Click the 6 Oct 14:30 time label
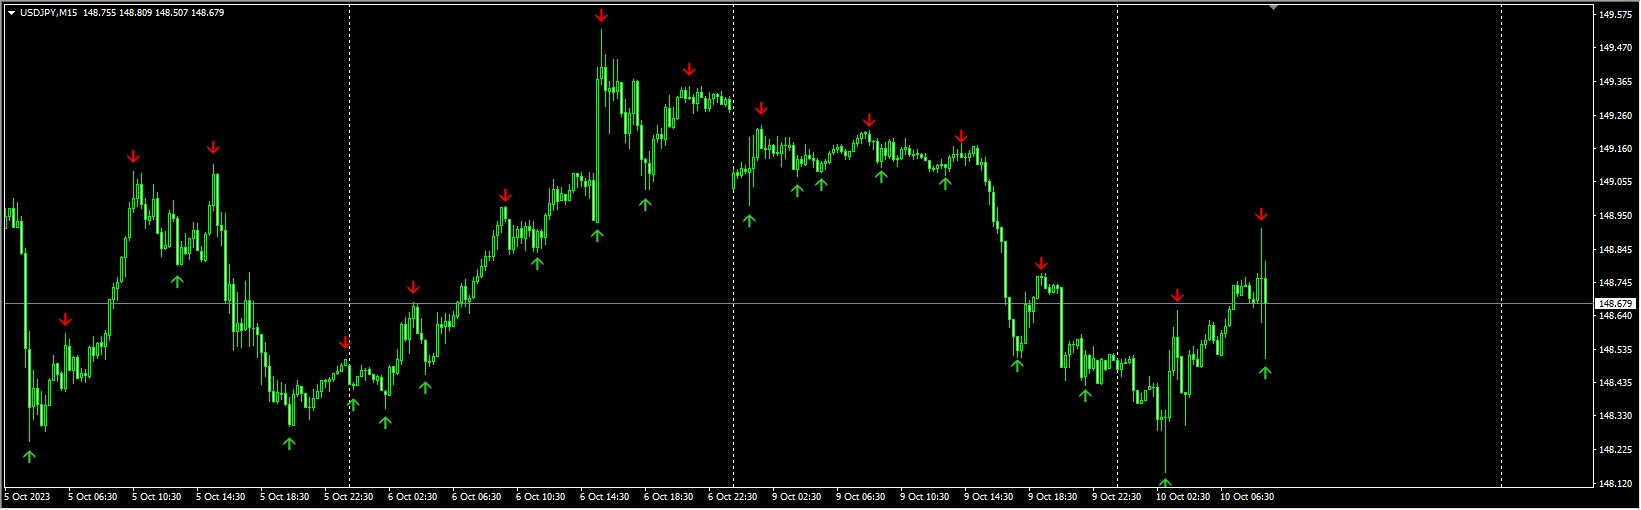 604,496
